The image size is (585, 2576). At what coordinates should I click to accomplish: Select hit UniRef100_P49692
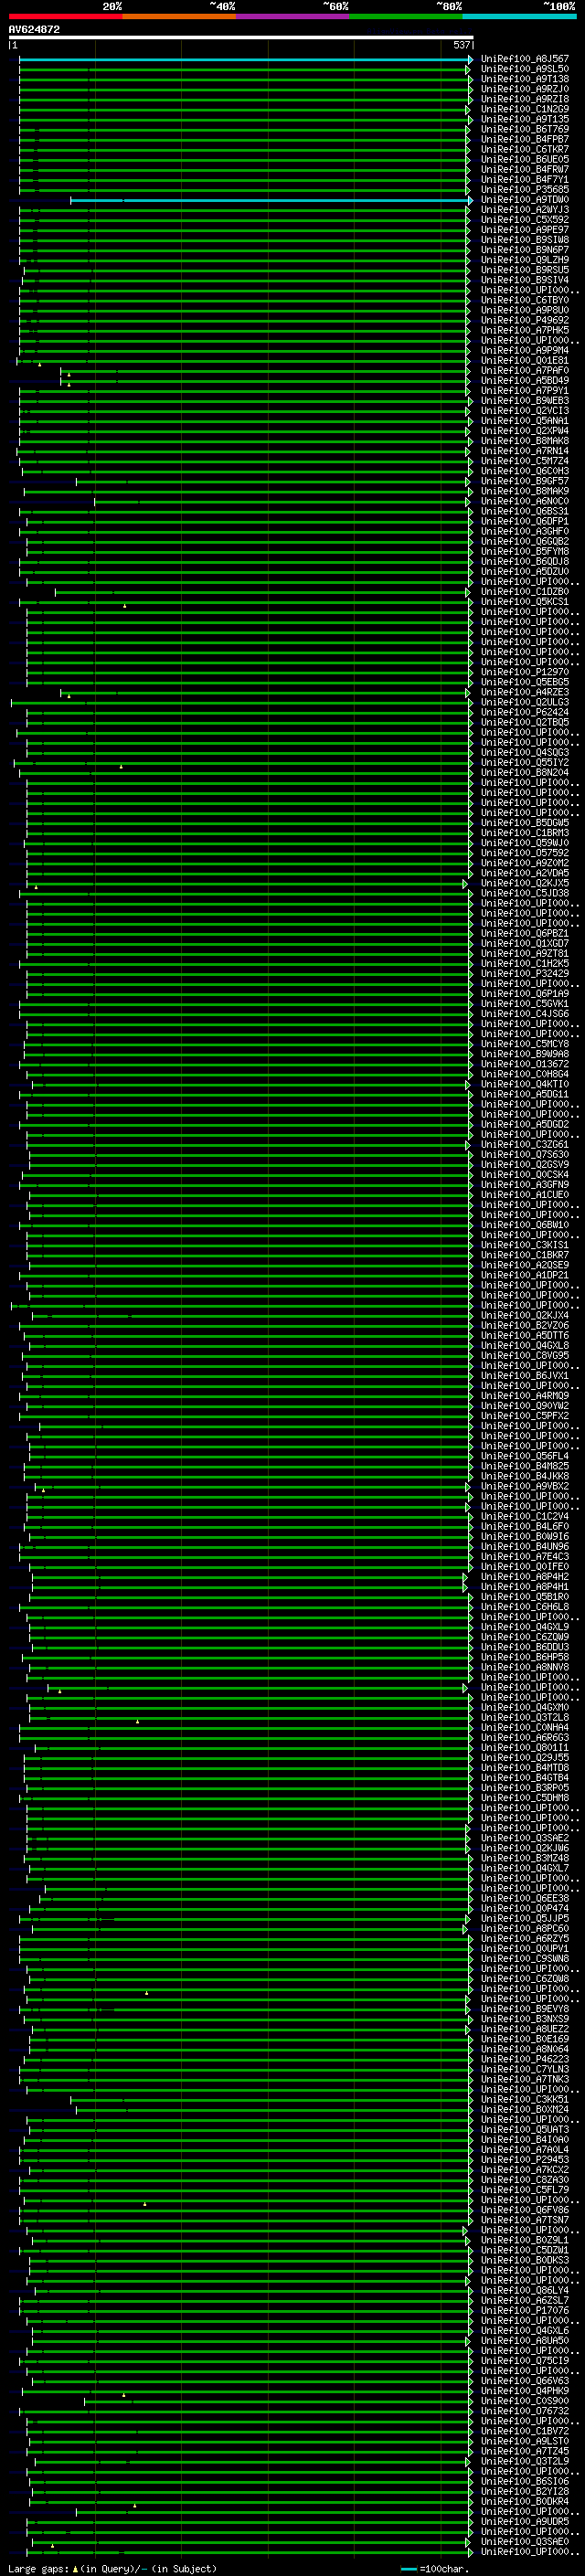point(525,321)
